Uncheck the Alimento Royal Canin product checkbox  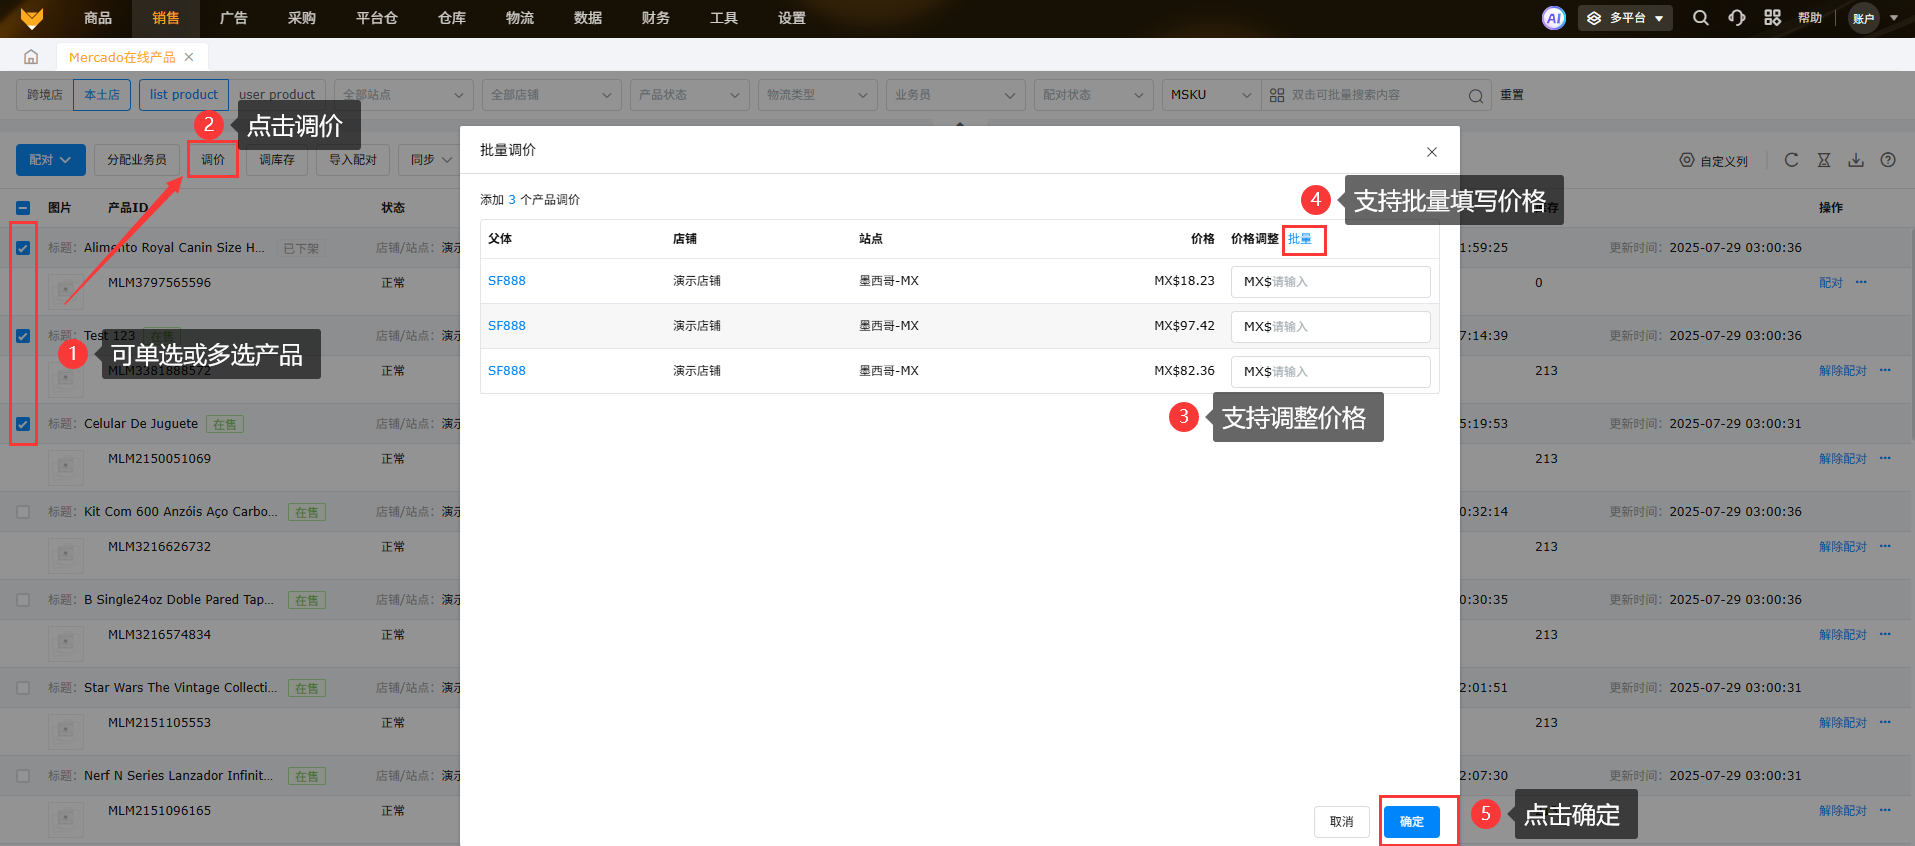23,248
